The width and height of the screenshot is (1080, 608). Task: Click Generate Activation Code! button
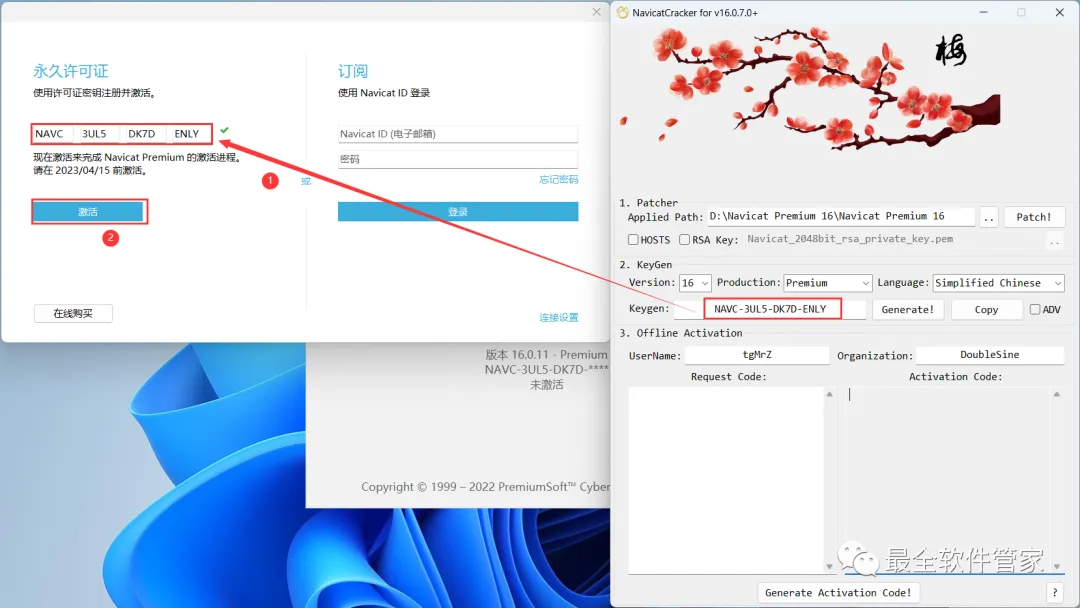pyautogui.click(x=838, y=592)
